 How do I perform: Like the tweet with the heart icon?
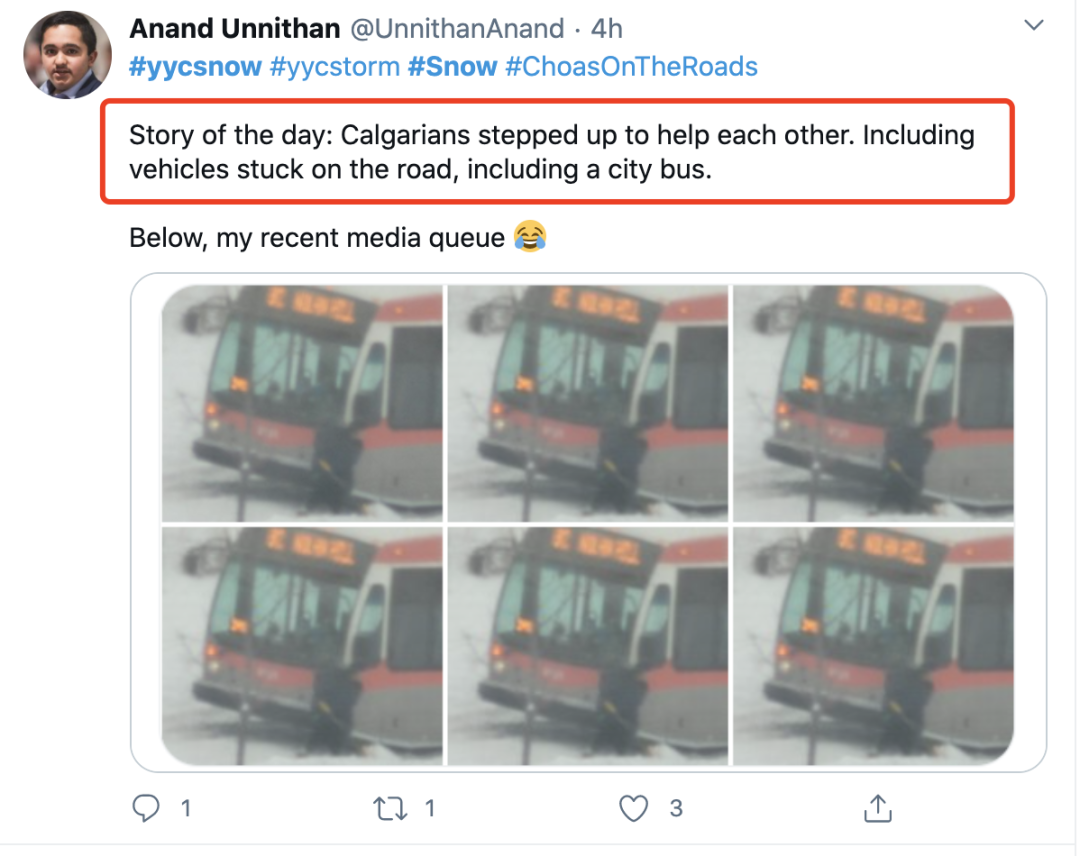[x=633, y=808]
